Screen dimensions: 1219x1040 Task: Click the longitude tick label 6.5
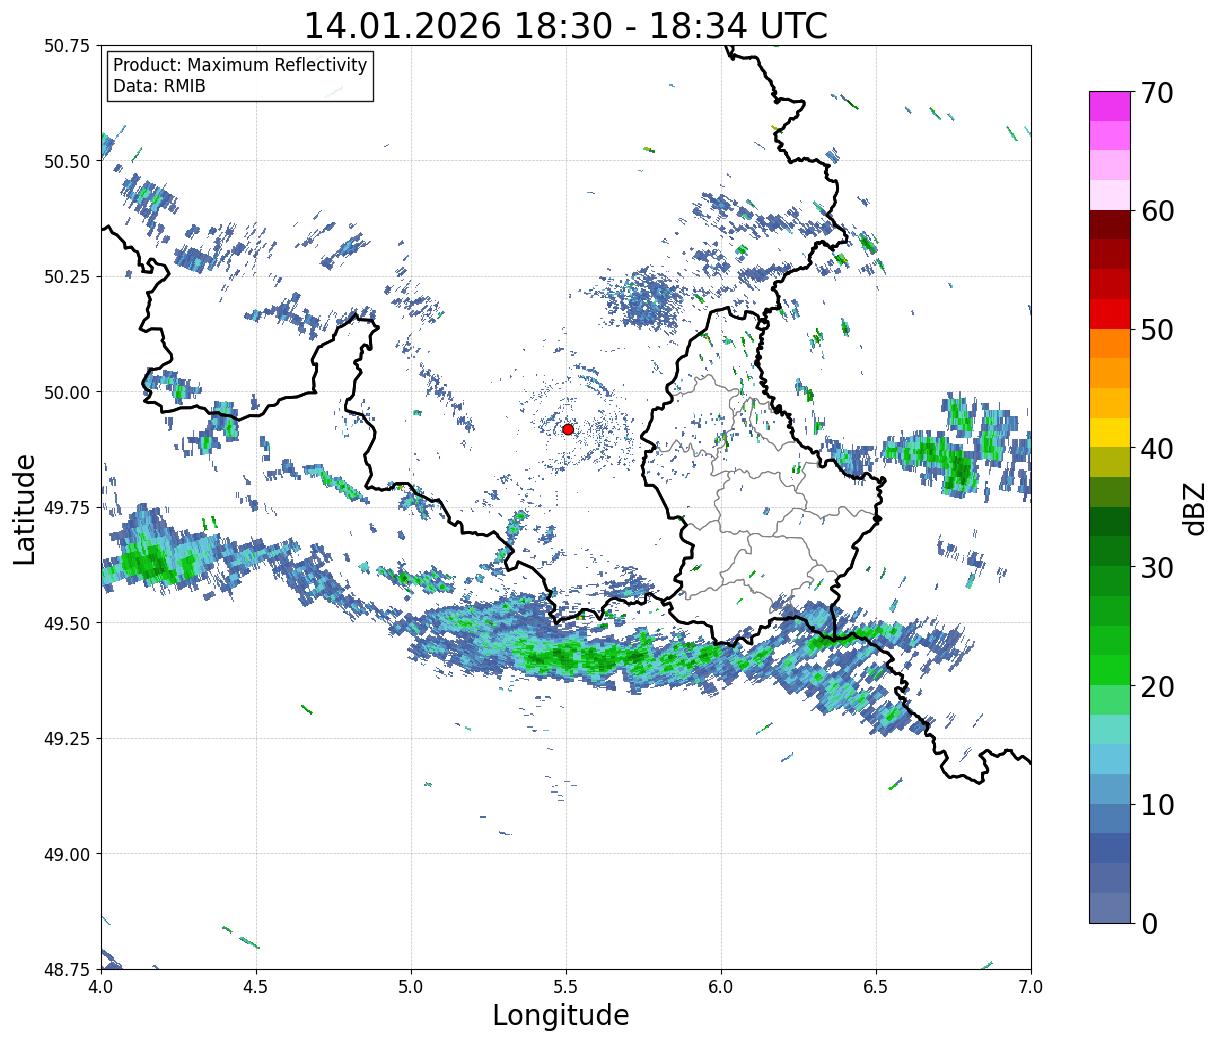click(x=876, y=987)
